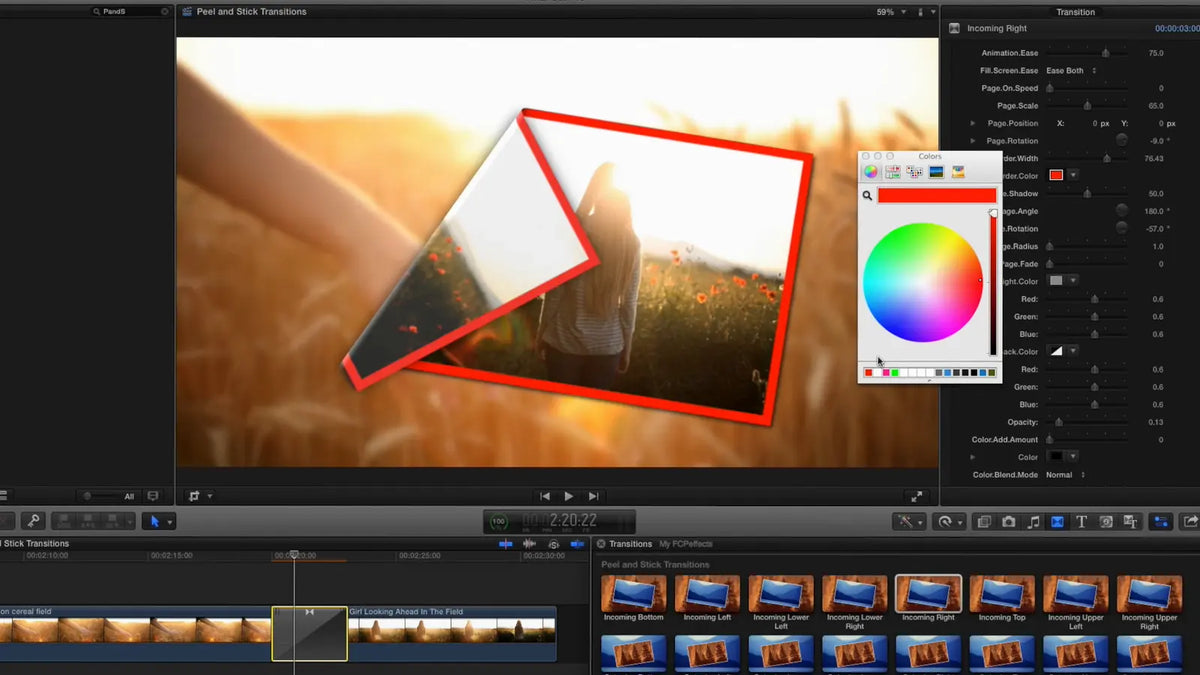Open the keyword editor key icon
Image resolution: width=1200 pixels, height=675 pixels.
point(33,521)
